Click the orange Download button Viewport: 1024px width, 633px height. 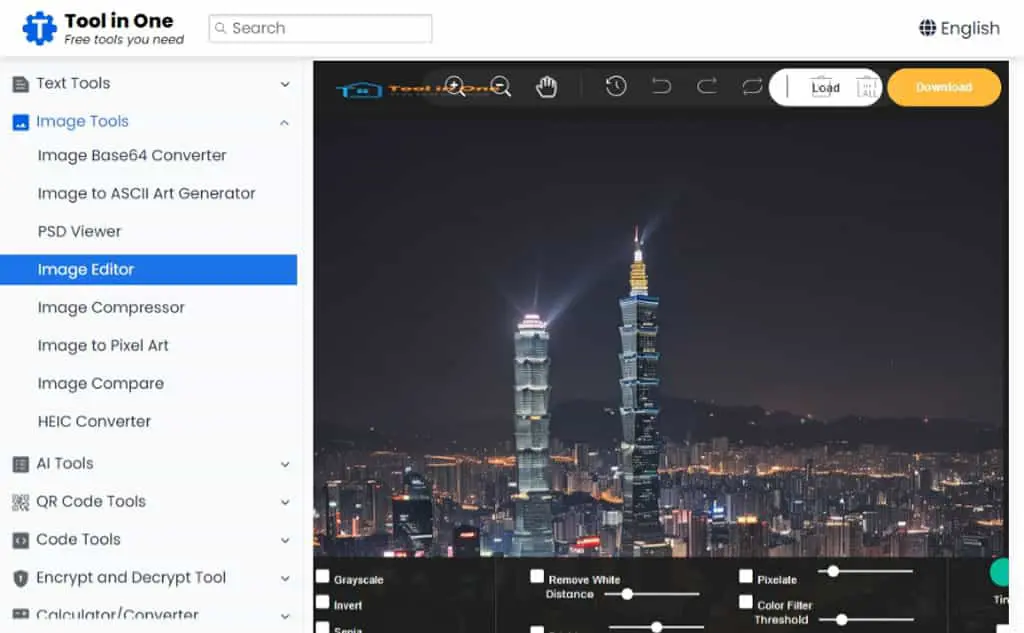tap(944, 88)
